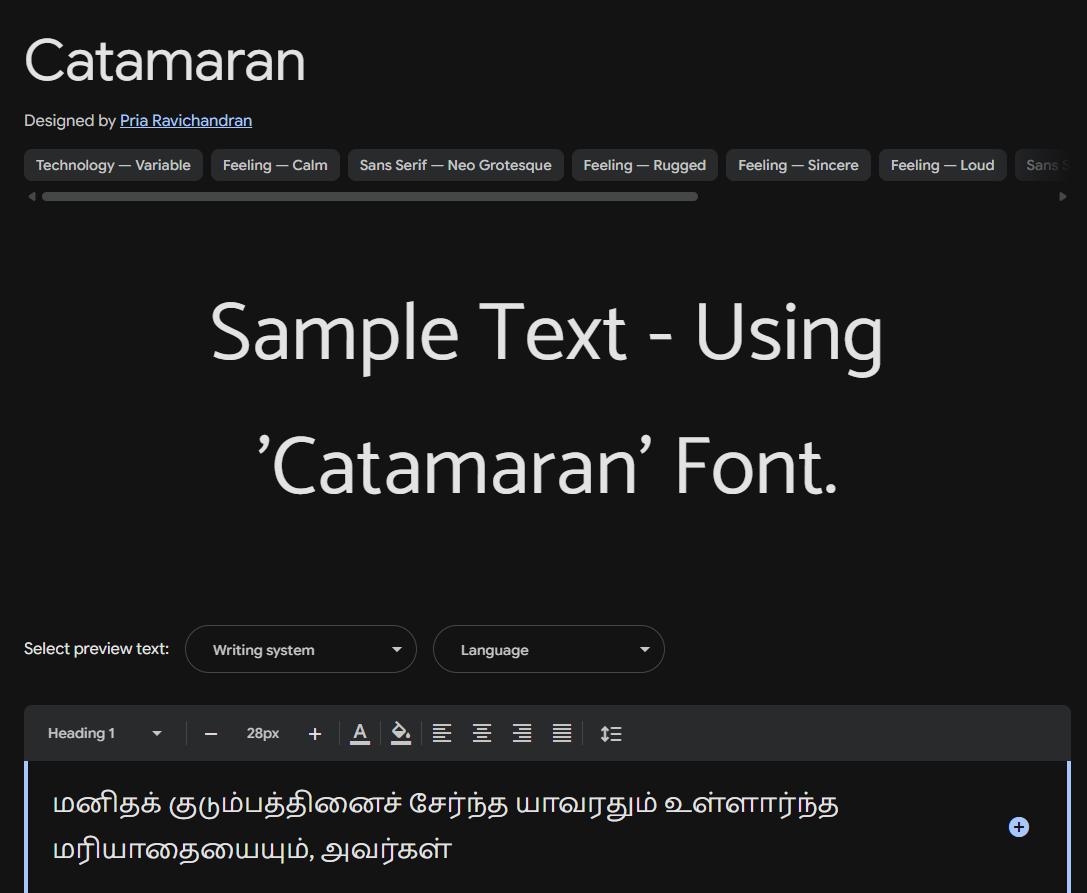Align text right

pos(522,734)
